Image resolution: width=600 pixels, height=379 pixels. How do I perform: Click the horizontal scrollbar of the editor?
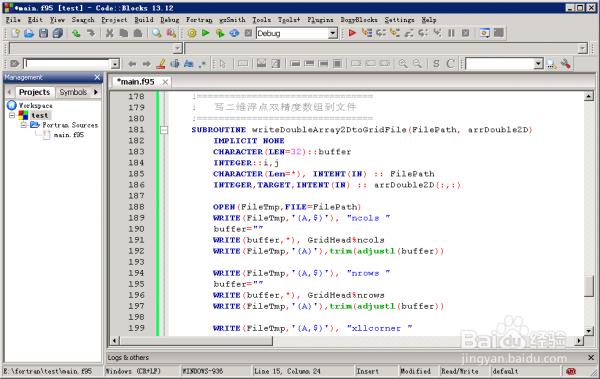tap(348, 340)
